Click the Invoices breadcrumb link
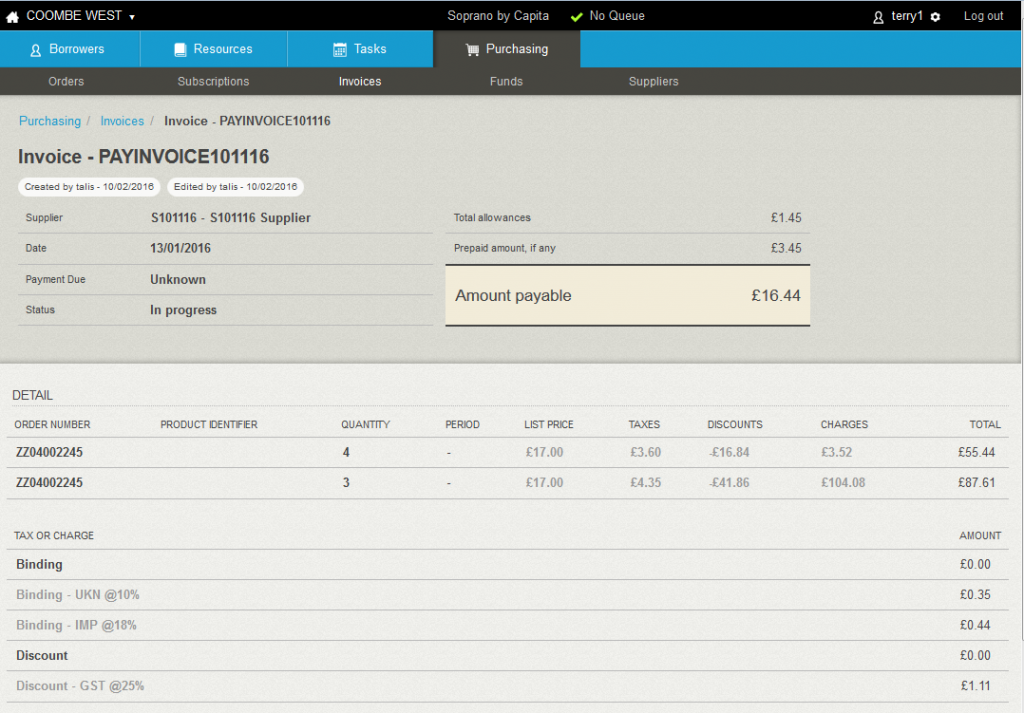The image size is (1024, 713). tap(122, 121)
